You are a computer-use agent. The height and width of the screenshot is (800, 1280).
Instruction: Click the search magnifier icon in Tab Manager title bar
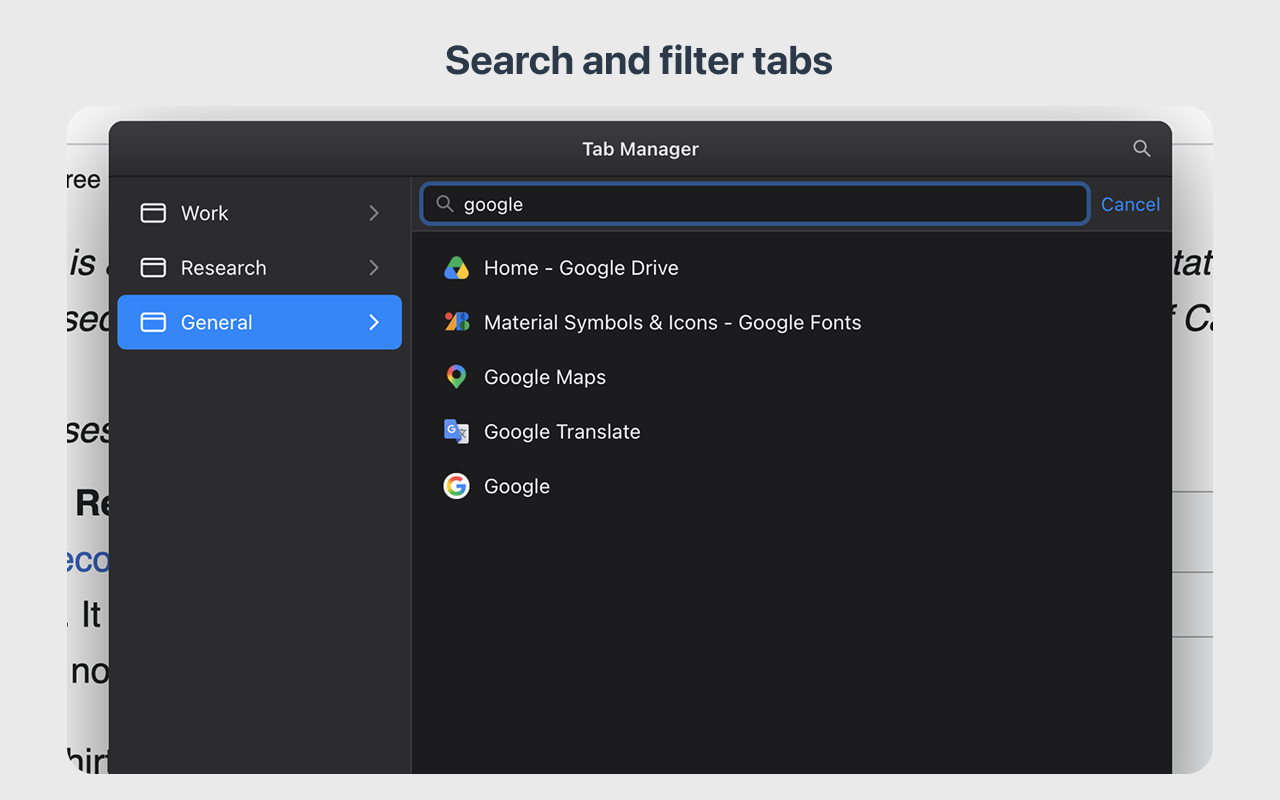coord(1141,149)
